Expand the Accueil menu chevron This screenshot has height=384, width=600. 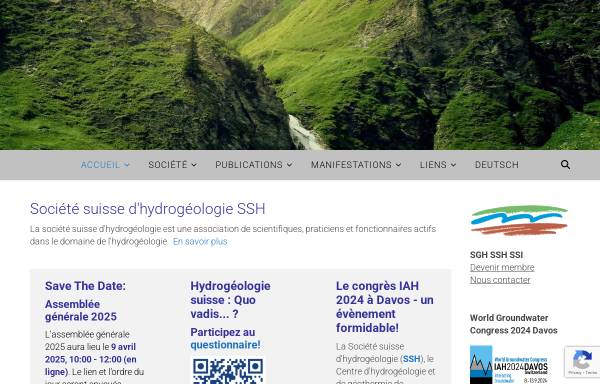(x=127, y=165)
